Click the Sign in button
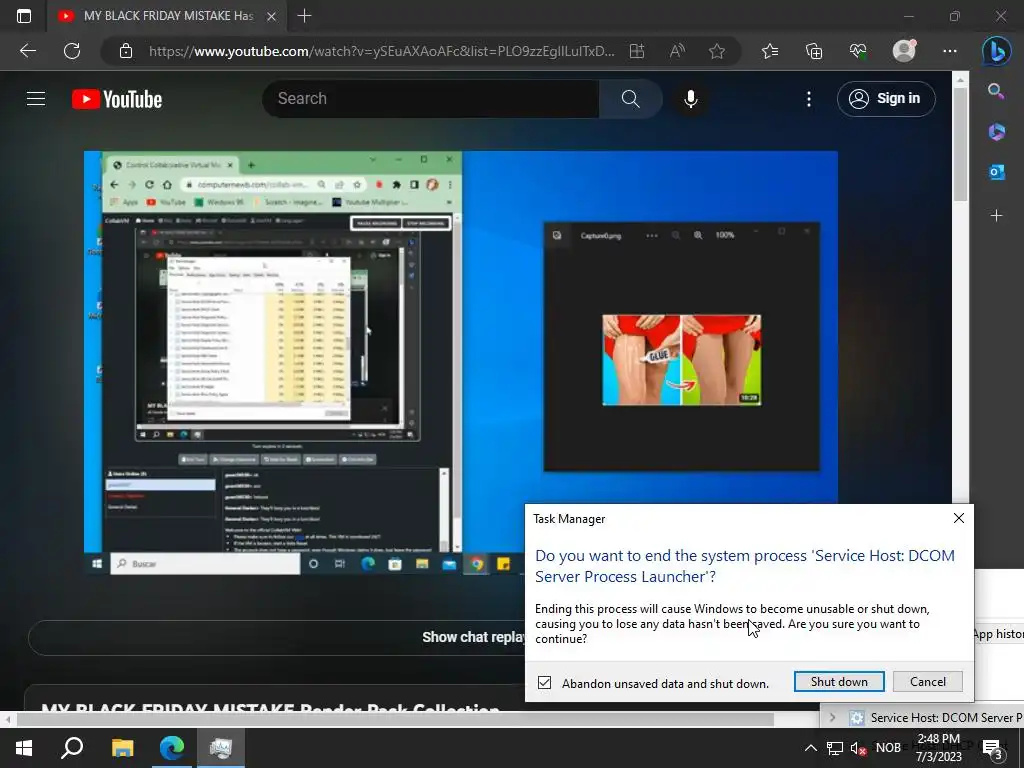Image resolution: width=1024 pixels, height=768 pixels. tap(886, 99)
